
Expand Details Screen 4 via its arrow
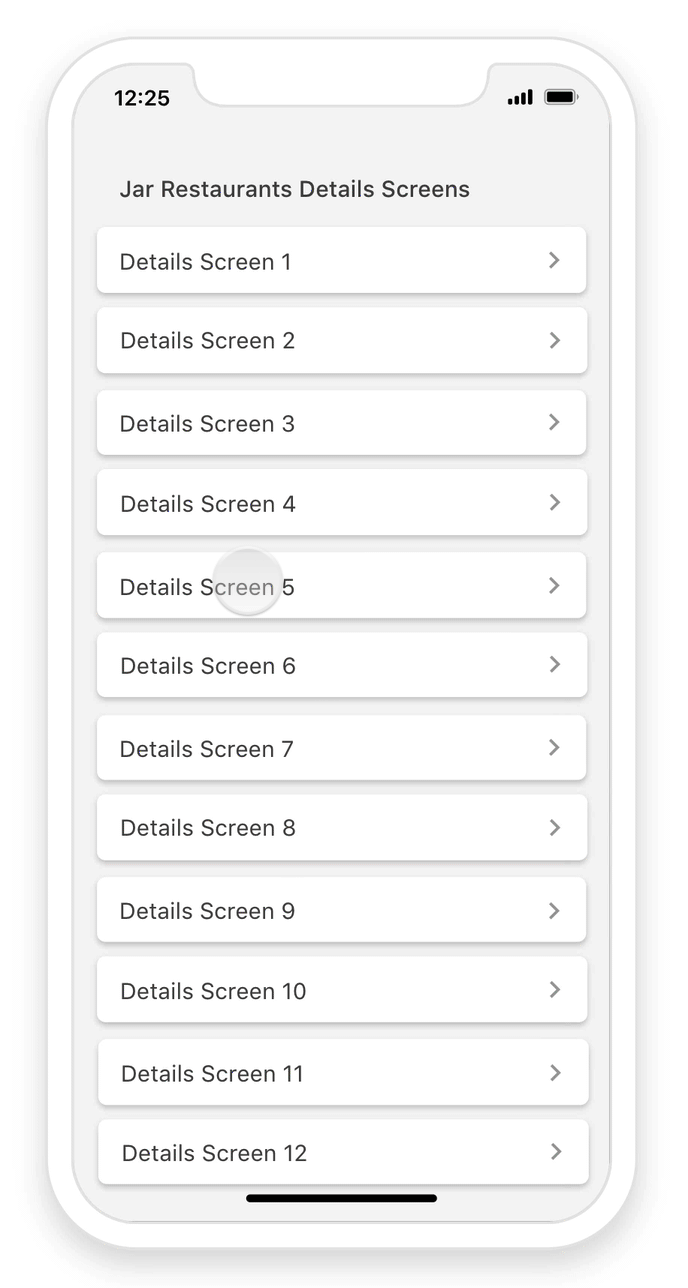click(x=555, y=503)
